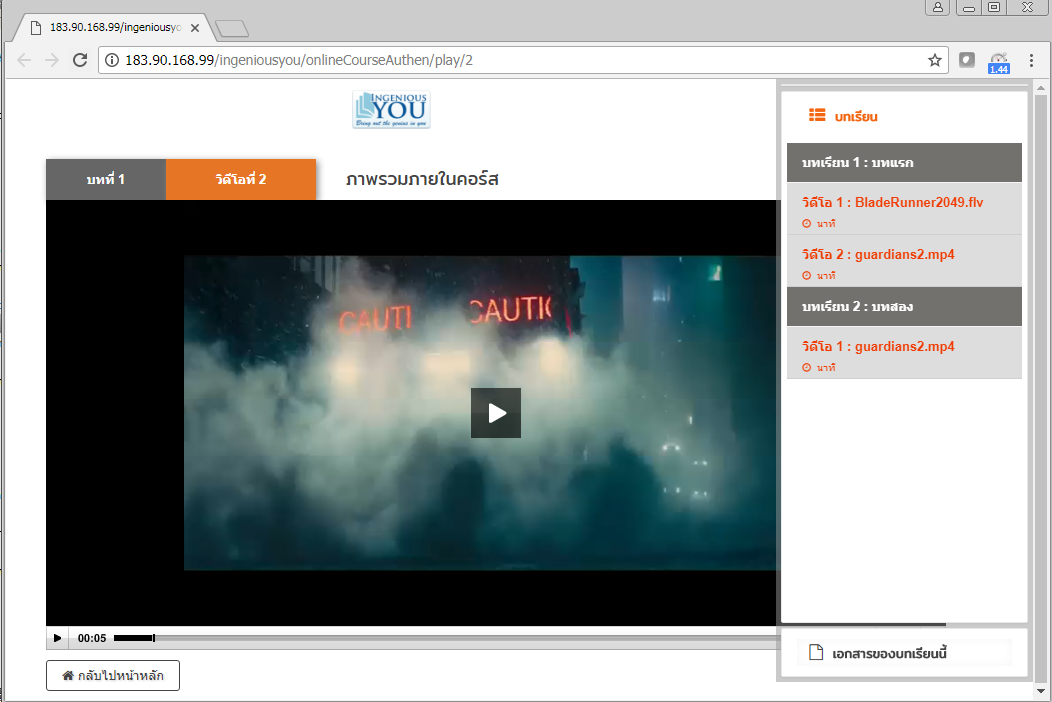Click the page scrollbar down arrow
This screenshot has width=1052, height=702.
pyautogui.click(x=1041, y=691)
